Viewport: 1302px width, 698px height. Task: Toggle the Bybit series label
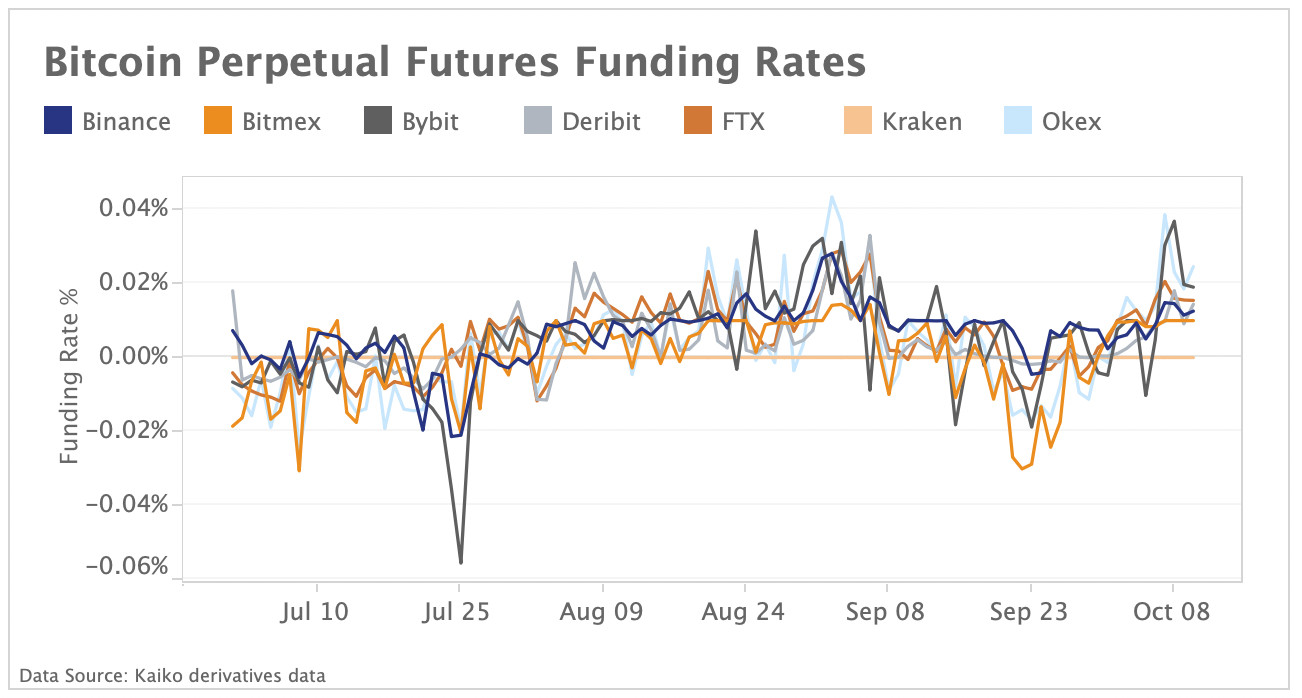tap(430, 122)
